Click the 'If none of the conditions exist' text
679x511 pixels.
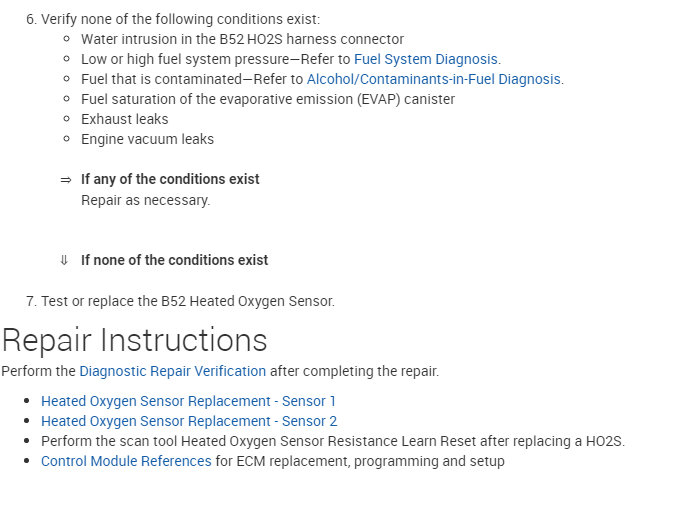click(174, 260)
